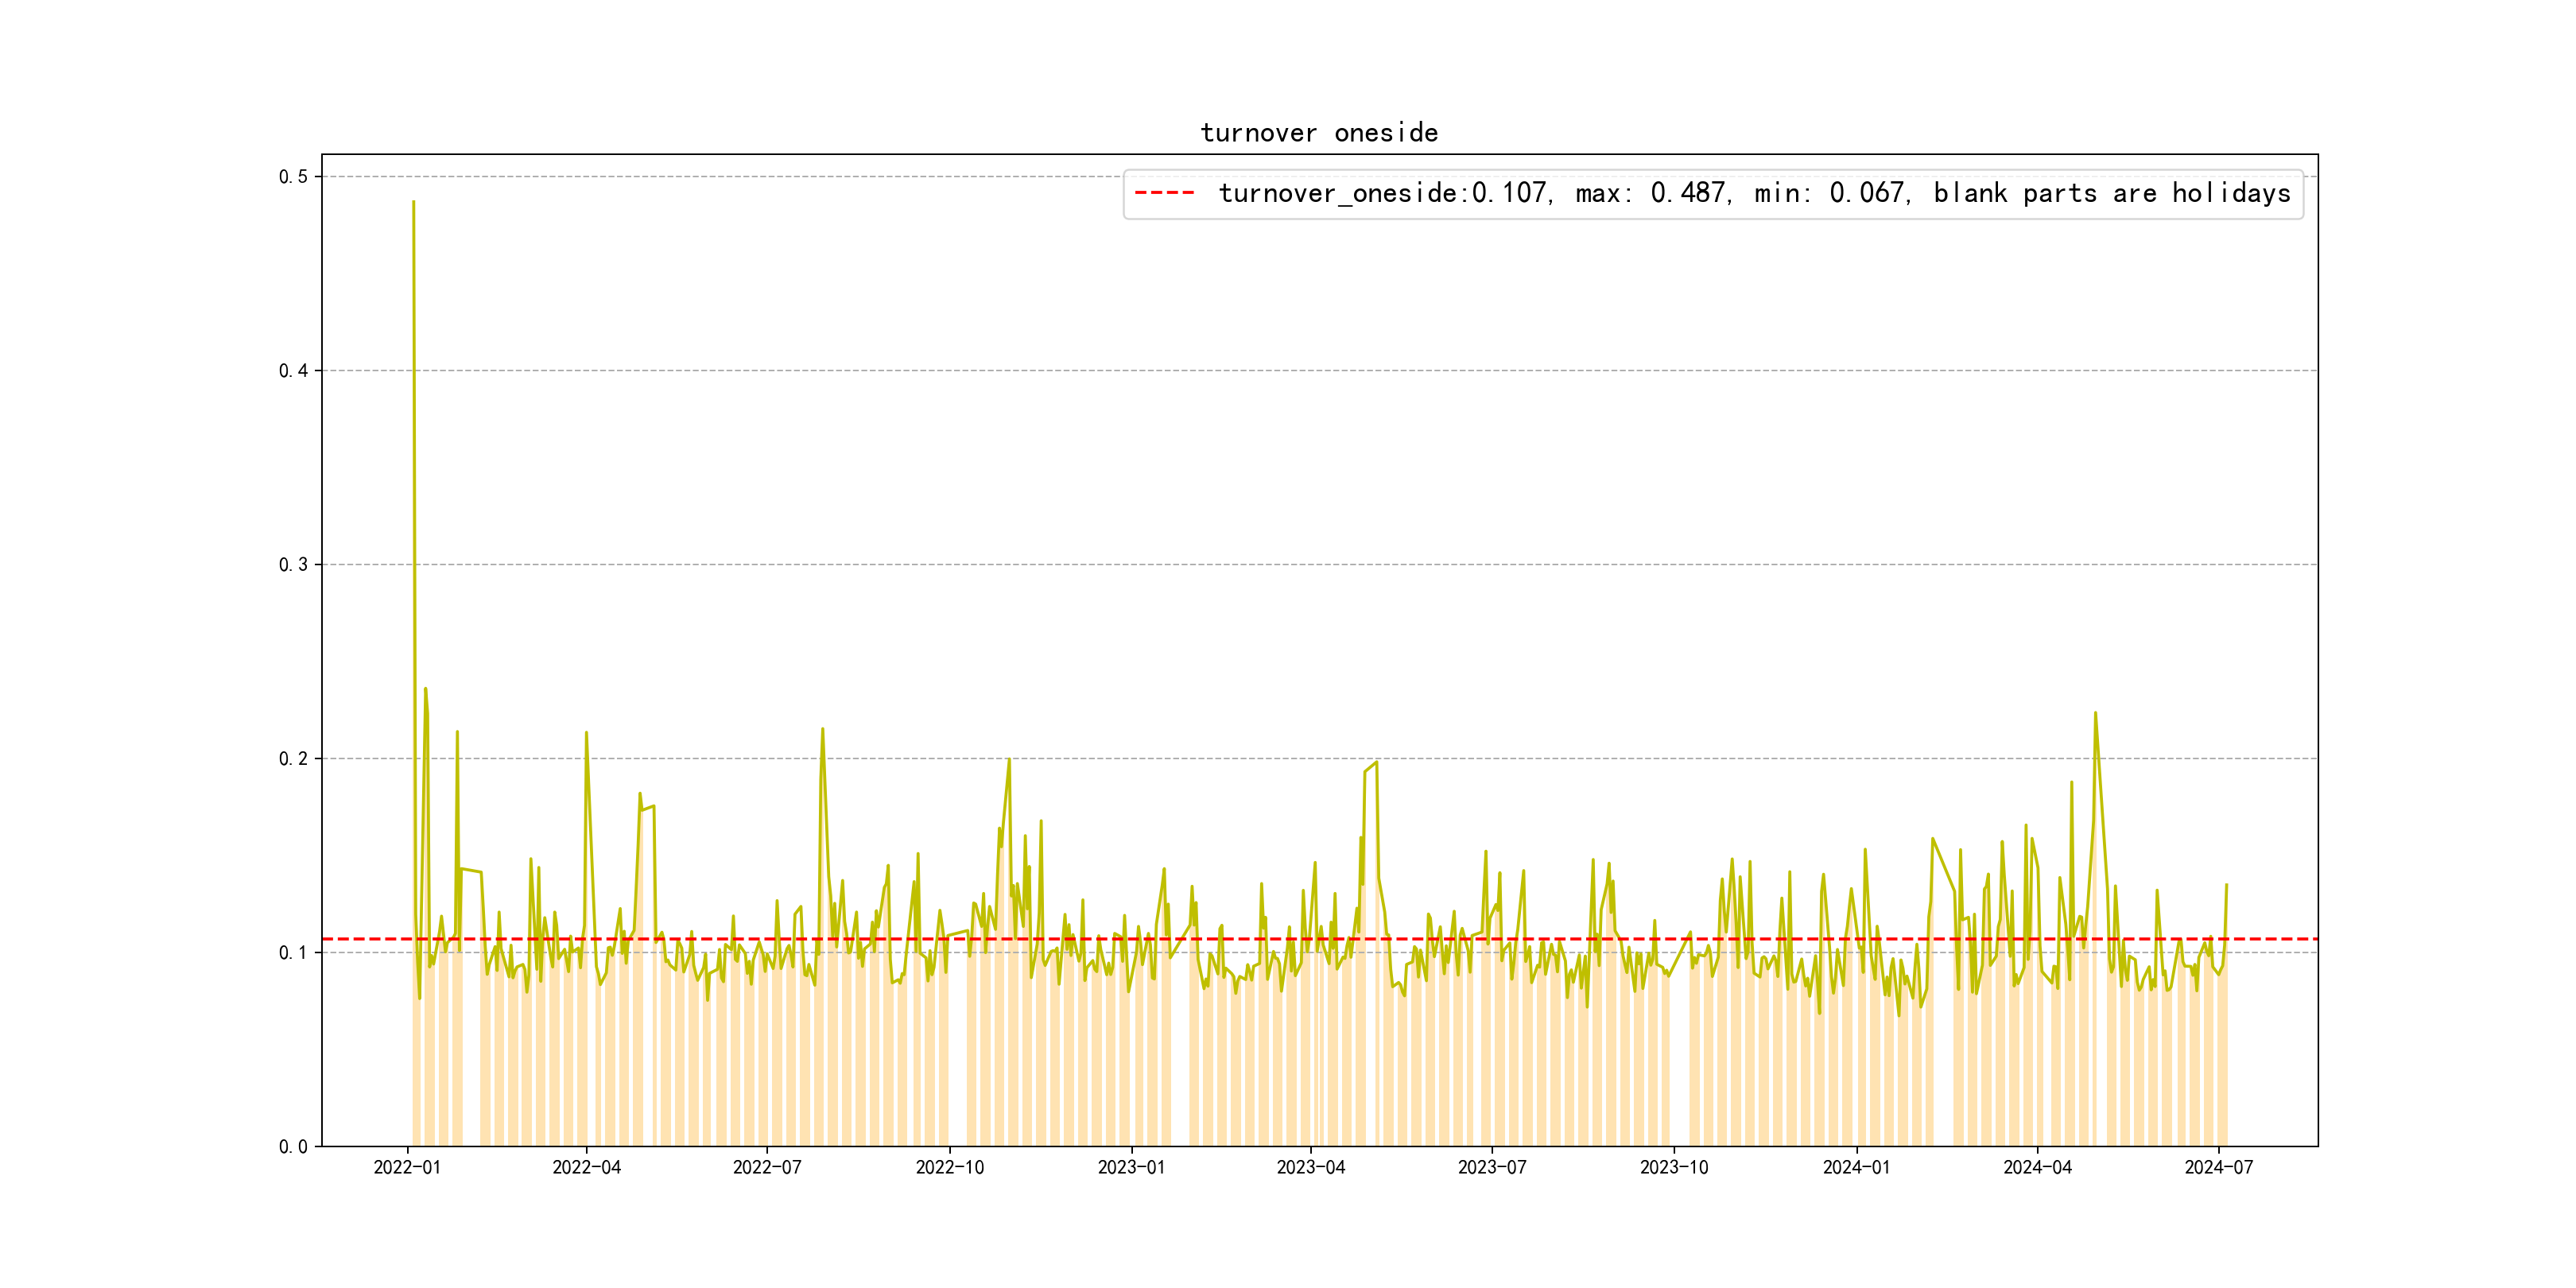Click the 2023-10 x-axis tick label
The width and height of the screenshot is (2576, 1288).
point(1674,1168)
